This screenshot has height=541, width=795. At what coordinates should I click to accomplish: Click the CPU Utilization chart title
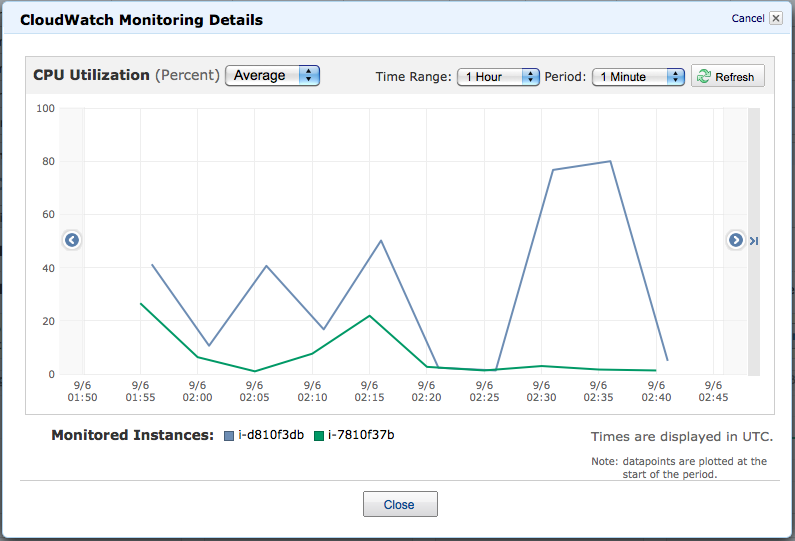pyautogui.click(x=91, y=75)
